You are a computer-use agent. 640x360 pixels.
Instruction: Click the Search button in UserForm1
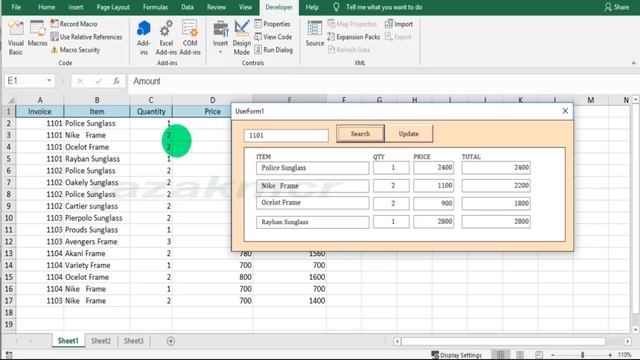360,134
